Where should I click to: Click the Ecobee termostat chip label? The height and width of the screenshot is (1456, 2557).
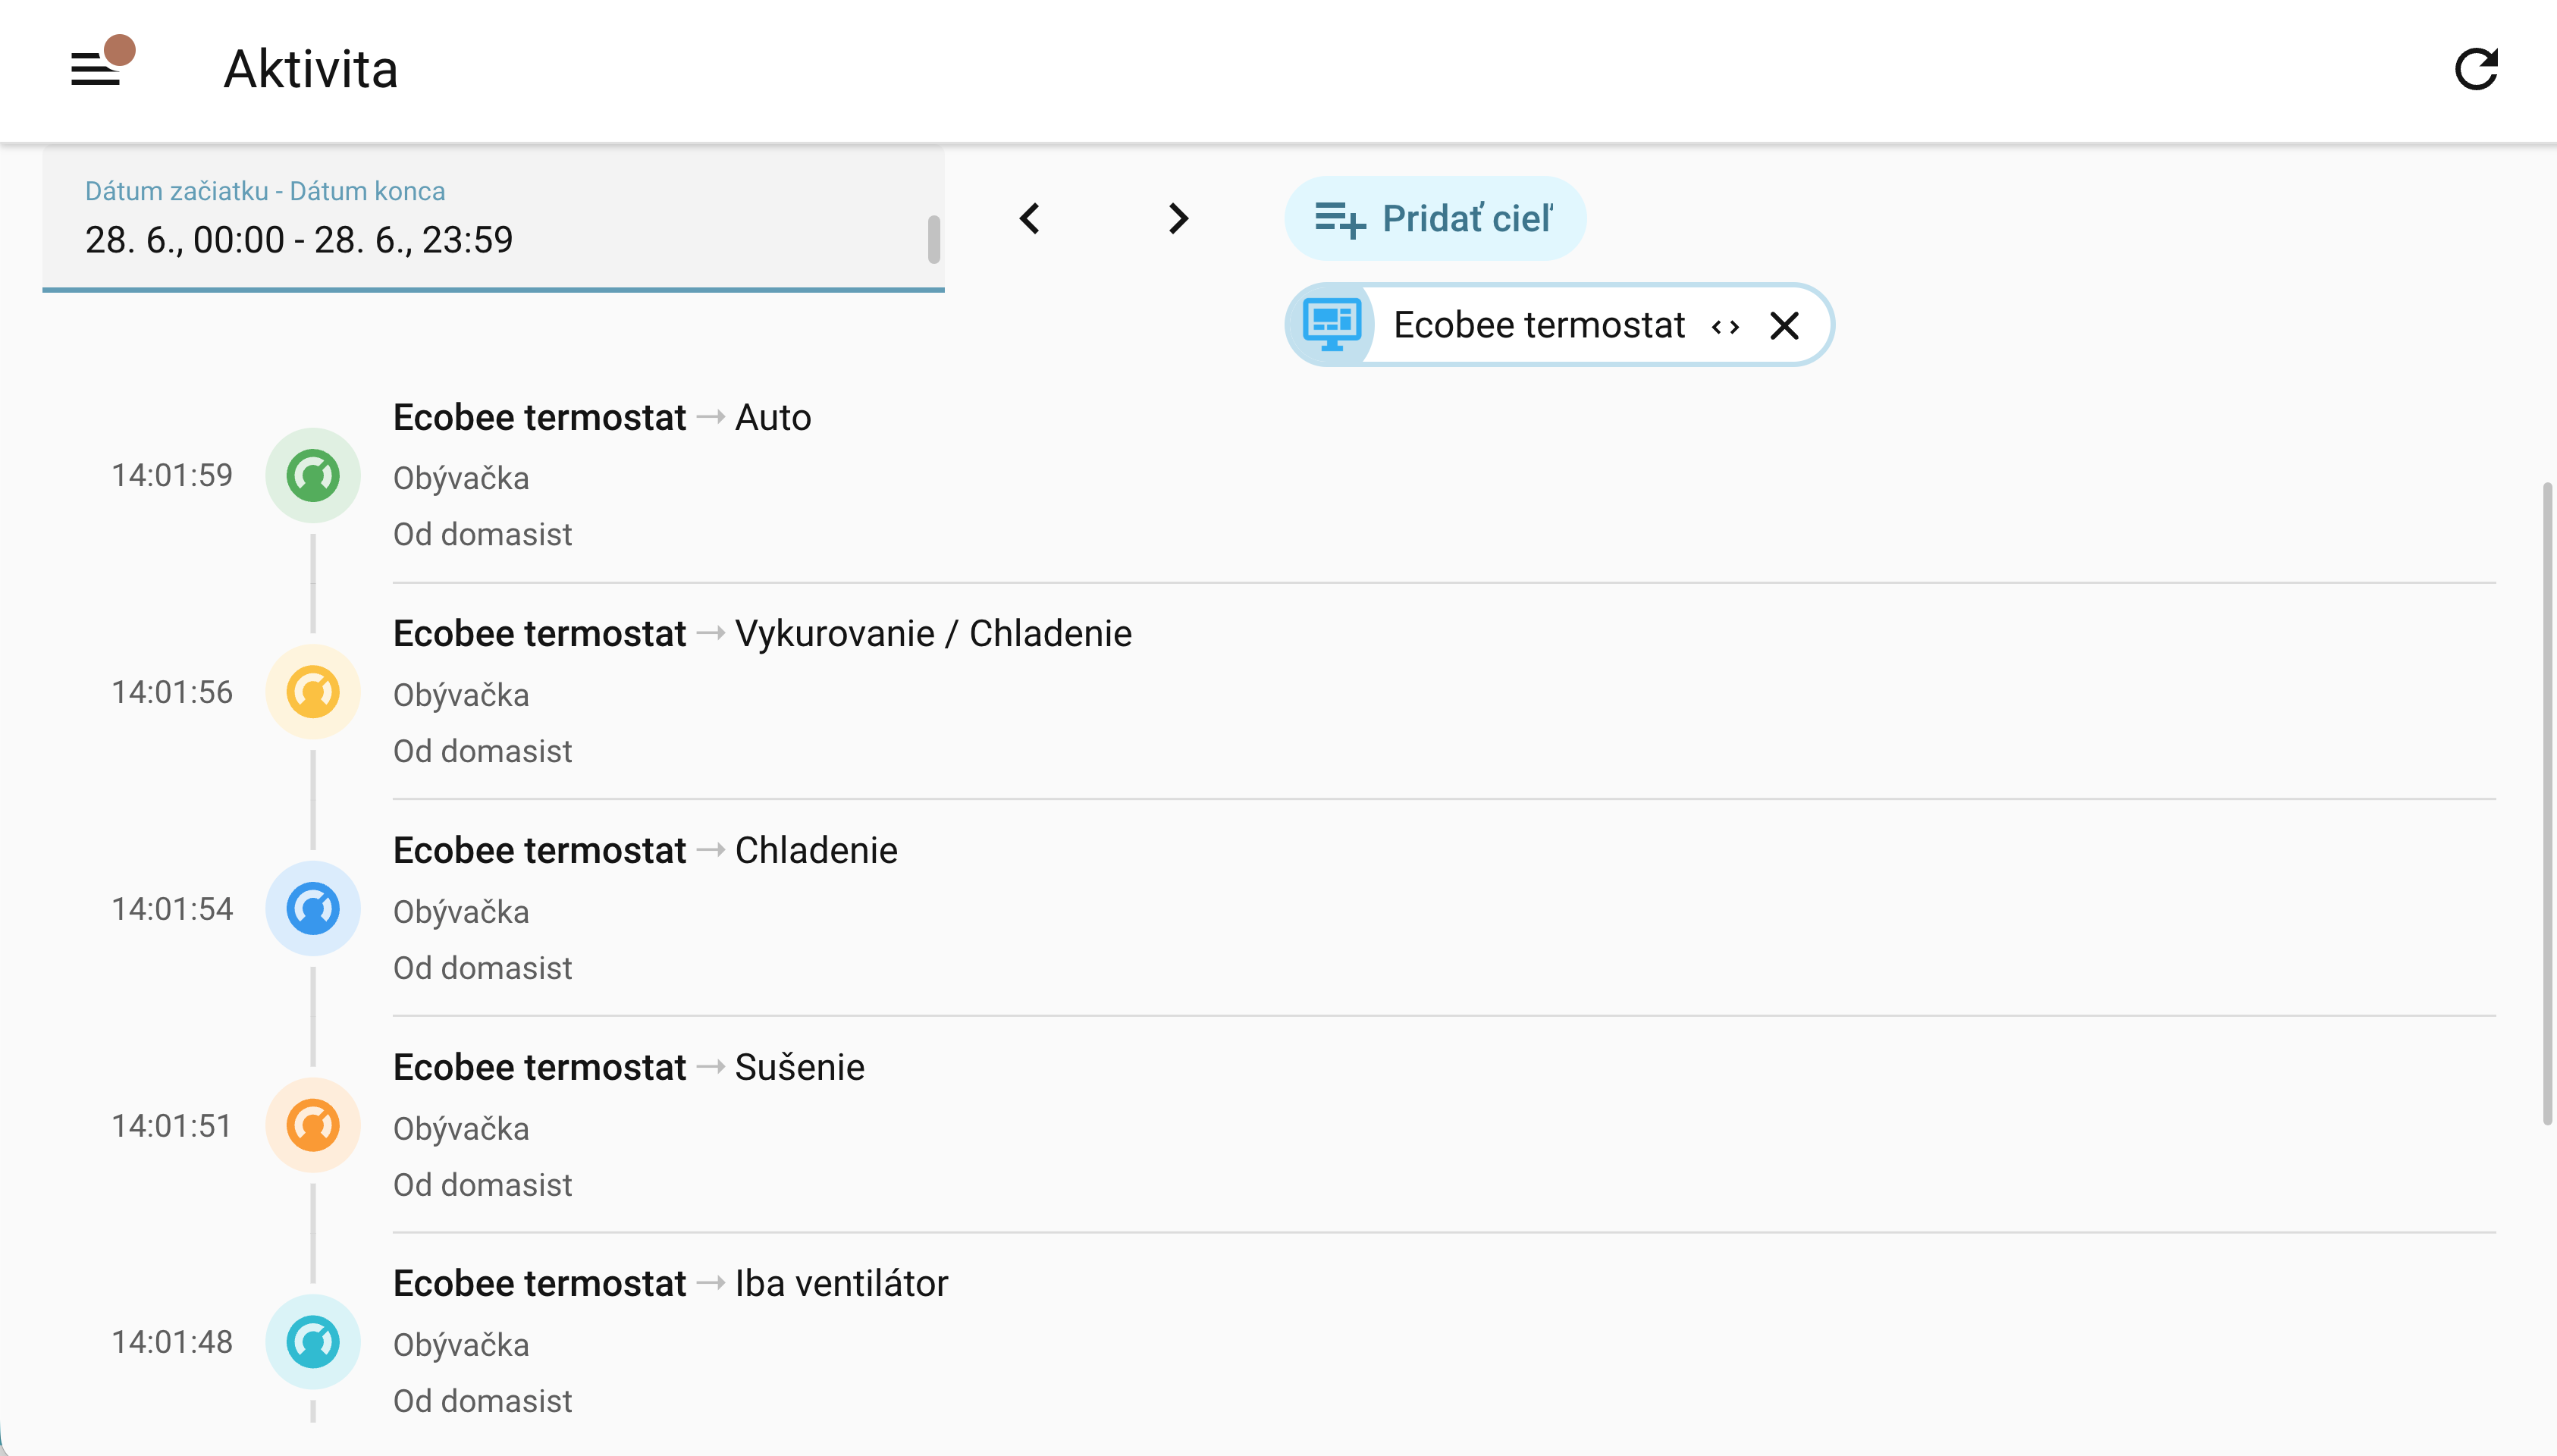[1539, 325]
